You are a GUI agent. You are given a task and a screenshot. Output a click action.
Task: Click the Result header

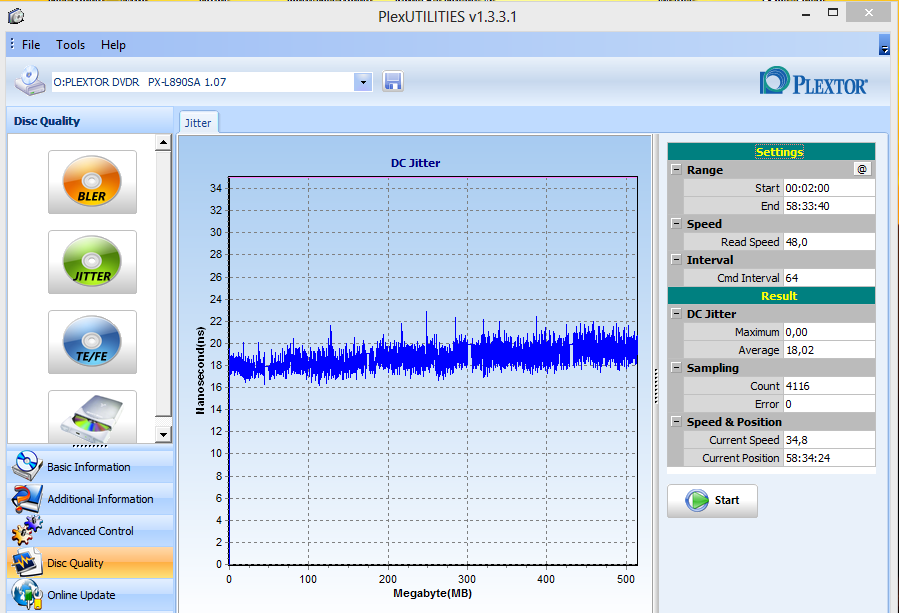[771, 296]
